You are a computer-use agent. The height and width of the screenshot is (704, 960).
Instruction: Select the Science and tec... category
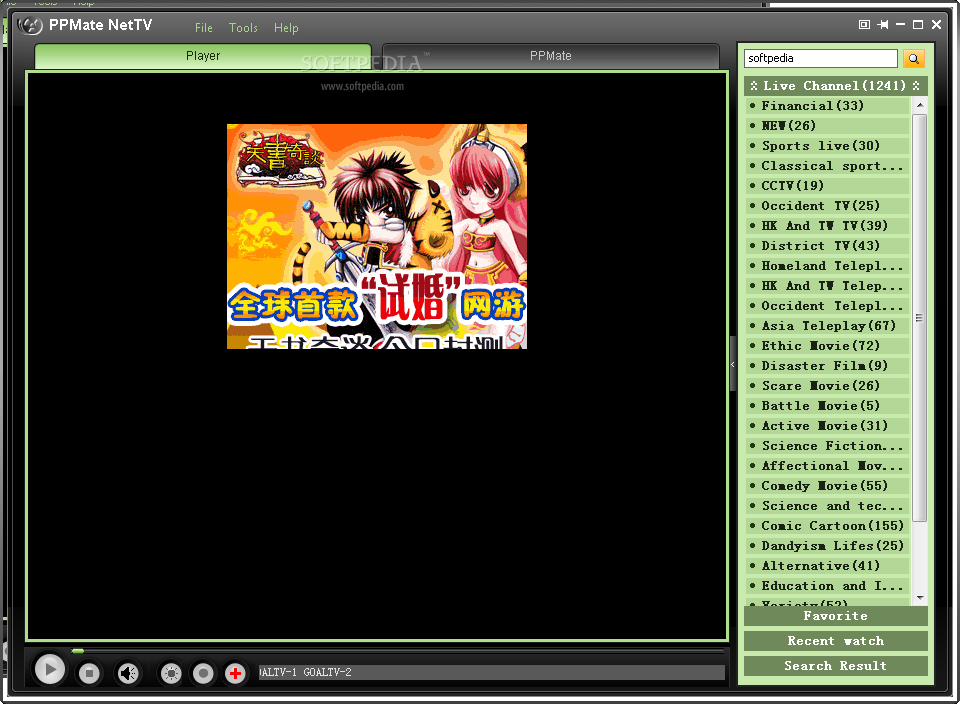[x=828, y=506]
